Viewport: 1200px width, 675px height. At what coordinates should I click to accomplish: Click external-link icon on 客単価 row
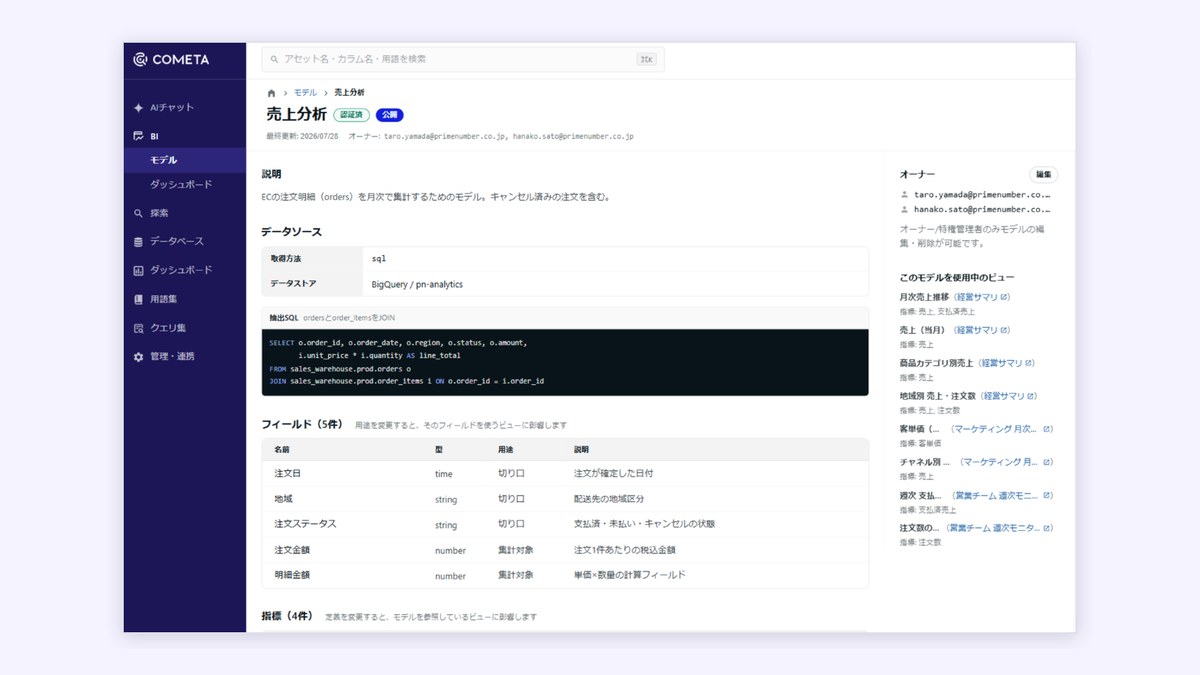coord(1047,429)
